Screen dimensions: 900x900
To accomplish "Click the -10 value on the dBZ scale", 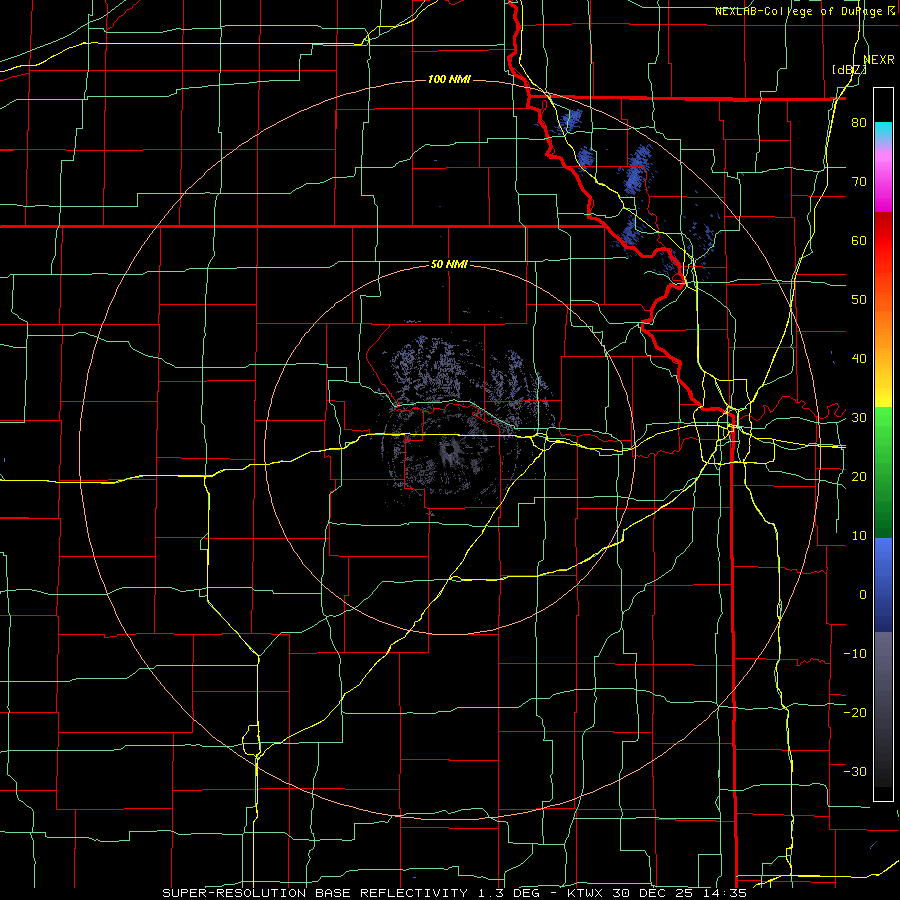I will tap(855, 654).
